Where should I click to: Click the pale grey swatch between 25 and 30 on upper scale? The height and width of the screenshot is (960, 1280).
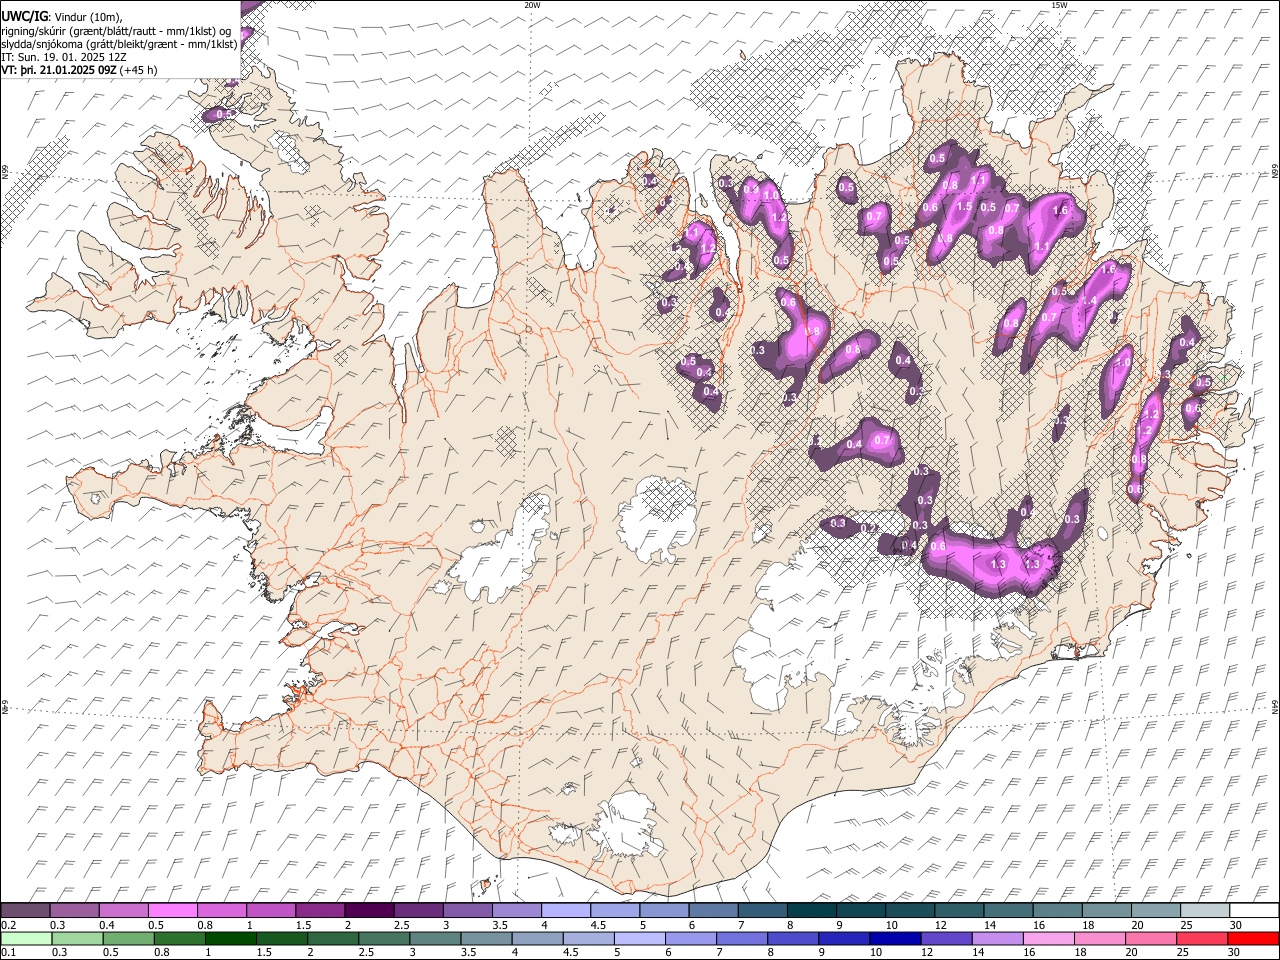click(x=1205, y=911)
